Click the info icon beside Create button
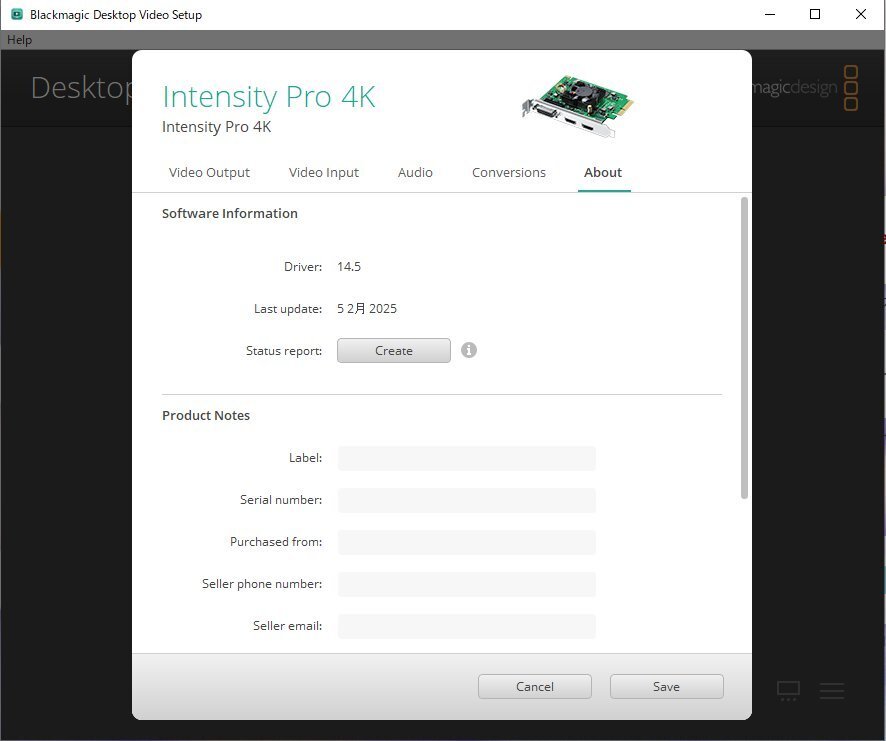This screenshot has width=886, height=741. 469,351
